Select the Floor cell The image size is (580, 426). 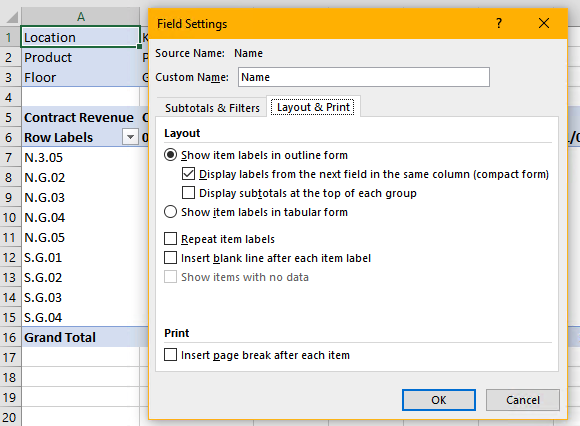(x=81, y=77)
